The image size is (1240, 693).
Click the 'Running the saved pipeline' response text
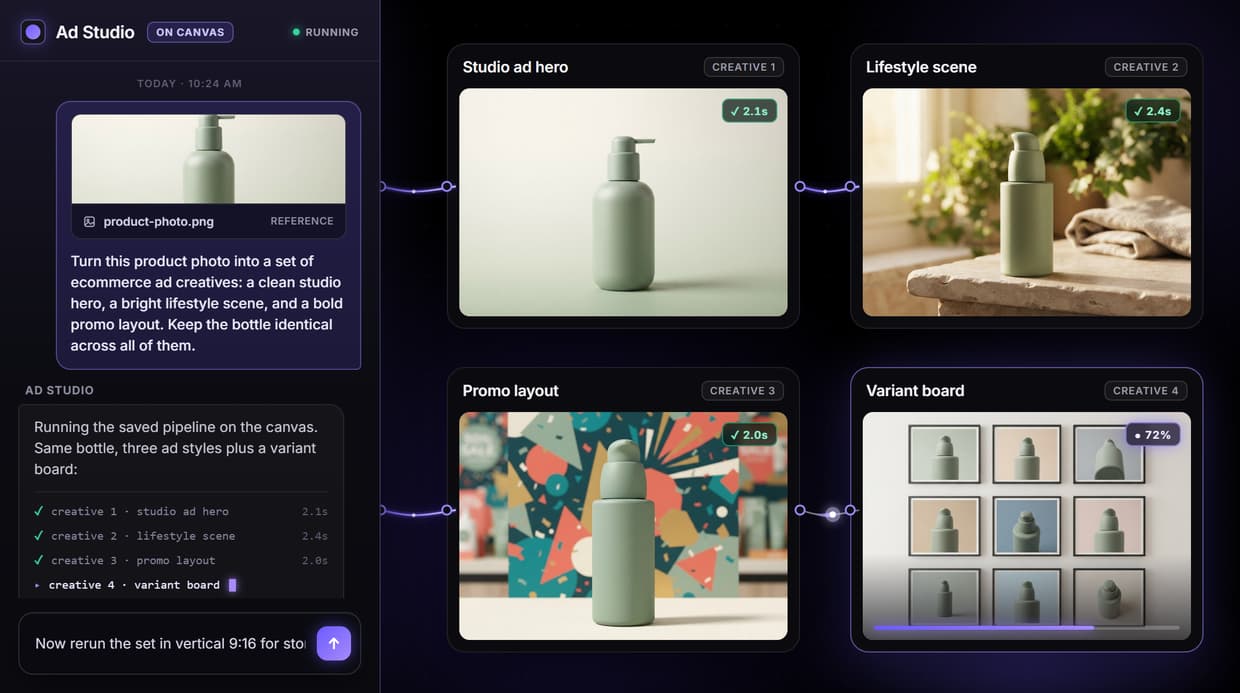(x=175, y=448)
